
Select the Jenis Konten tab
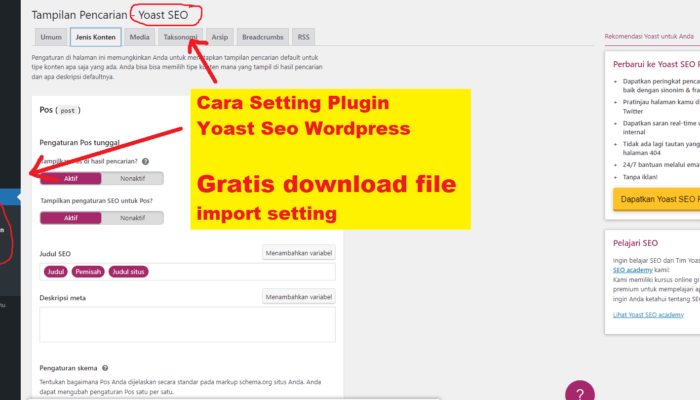click(96, 37)
